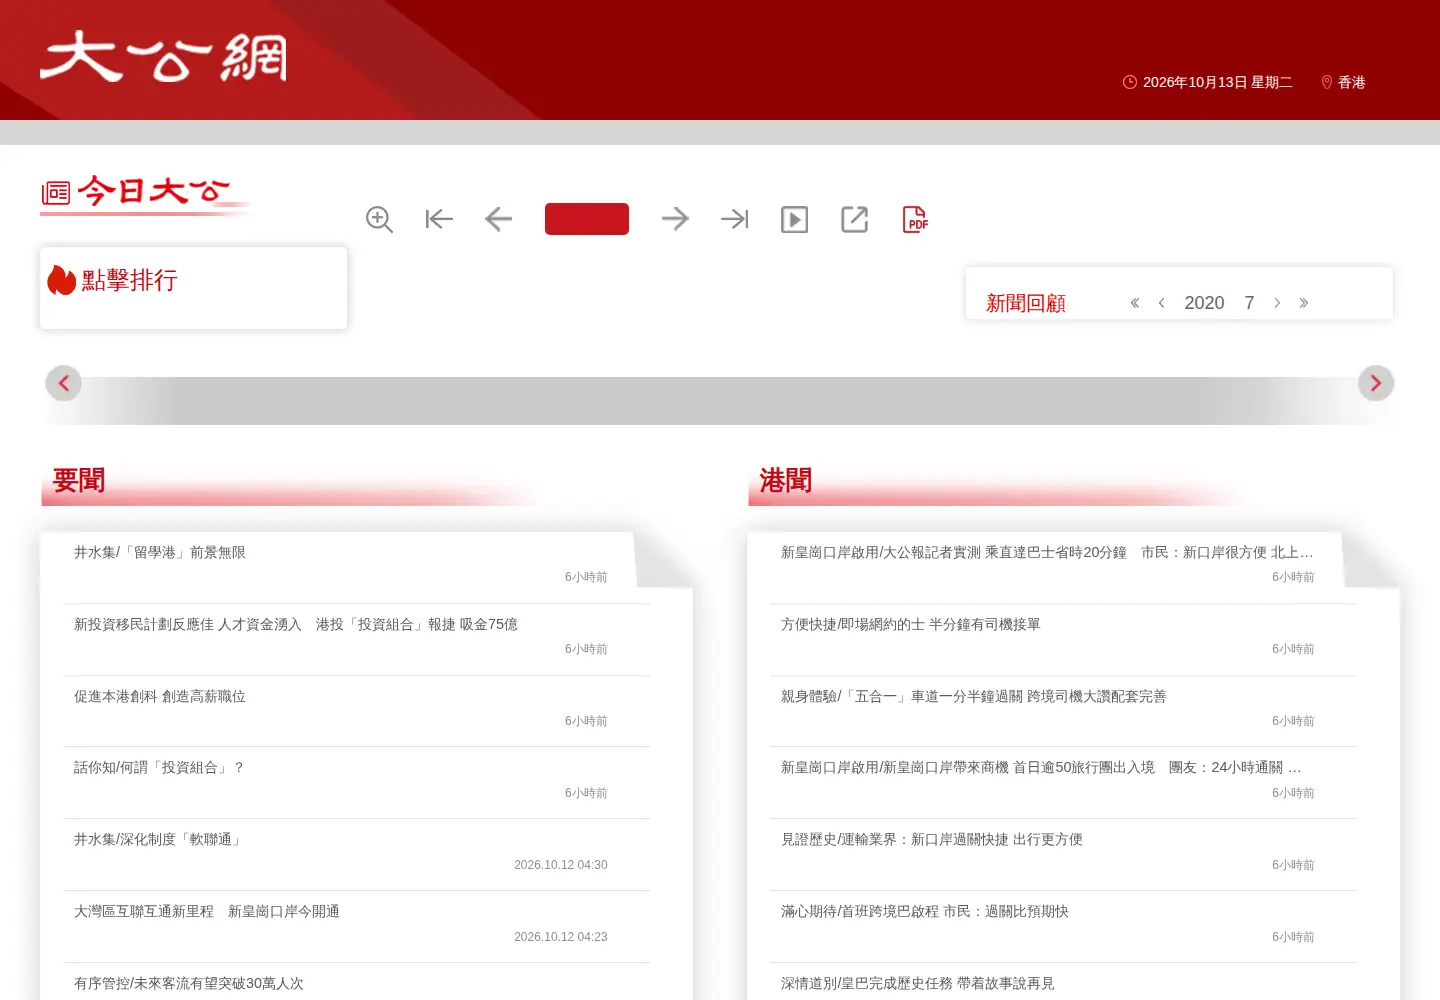The image size is (1440, 1000).
Task: Open newspaper in external window icon
Action: pos(854,219)
